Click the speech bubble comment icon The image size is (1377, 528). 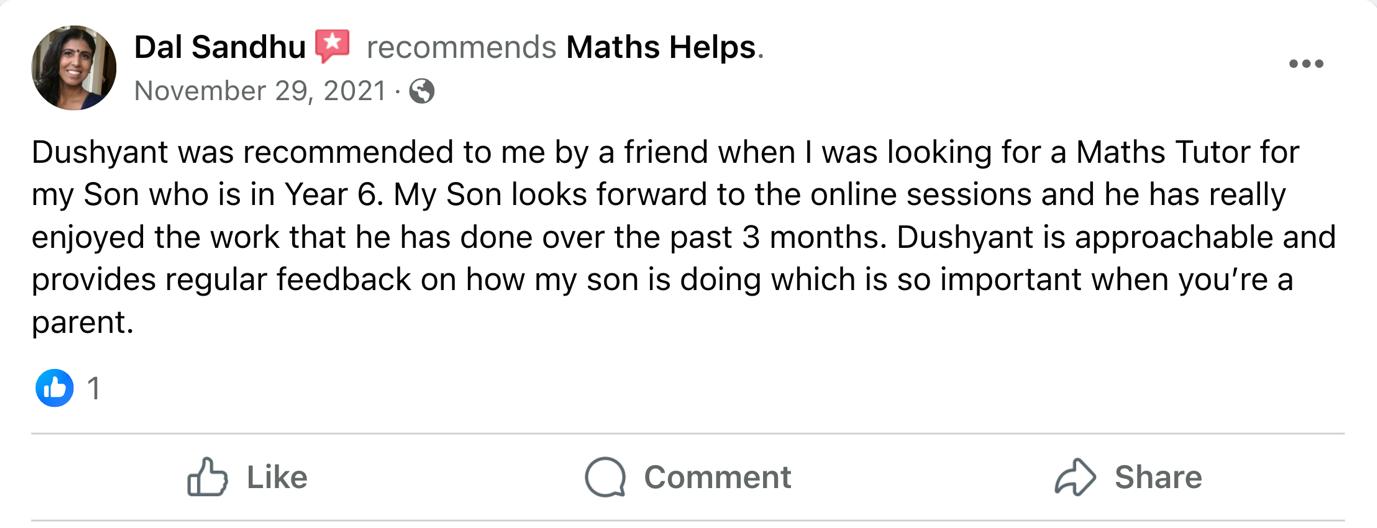point(605,477)
